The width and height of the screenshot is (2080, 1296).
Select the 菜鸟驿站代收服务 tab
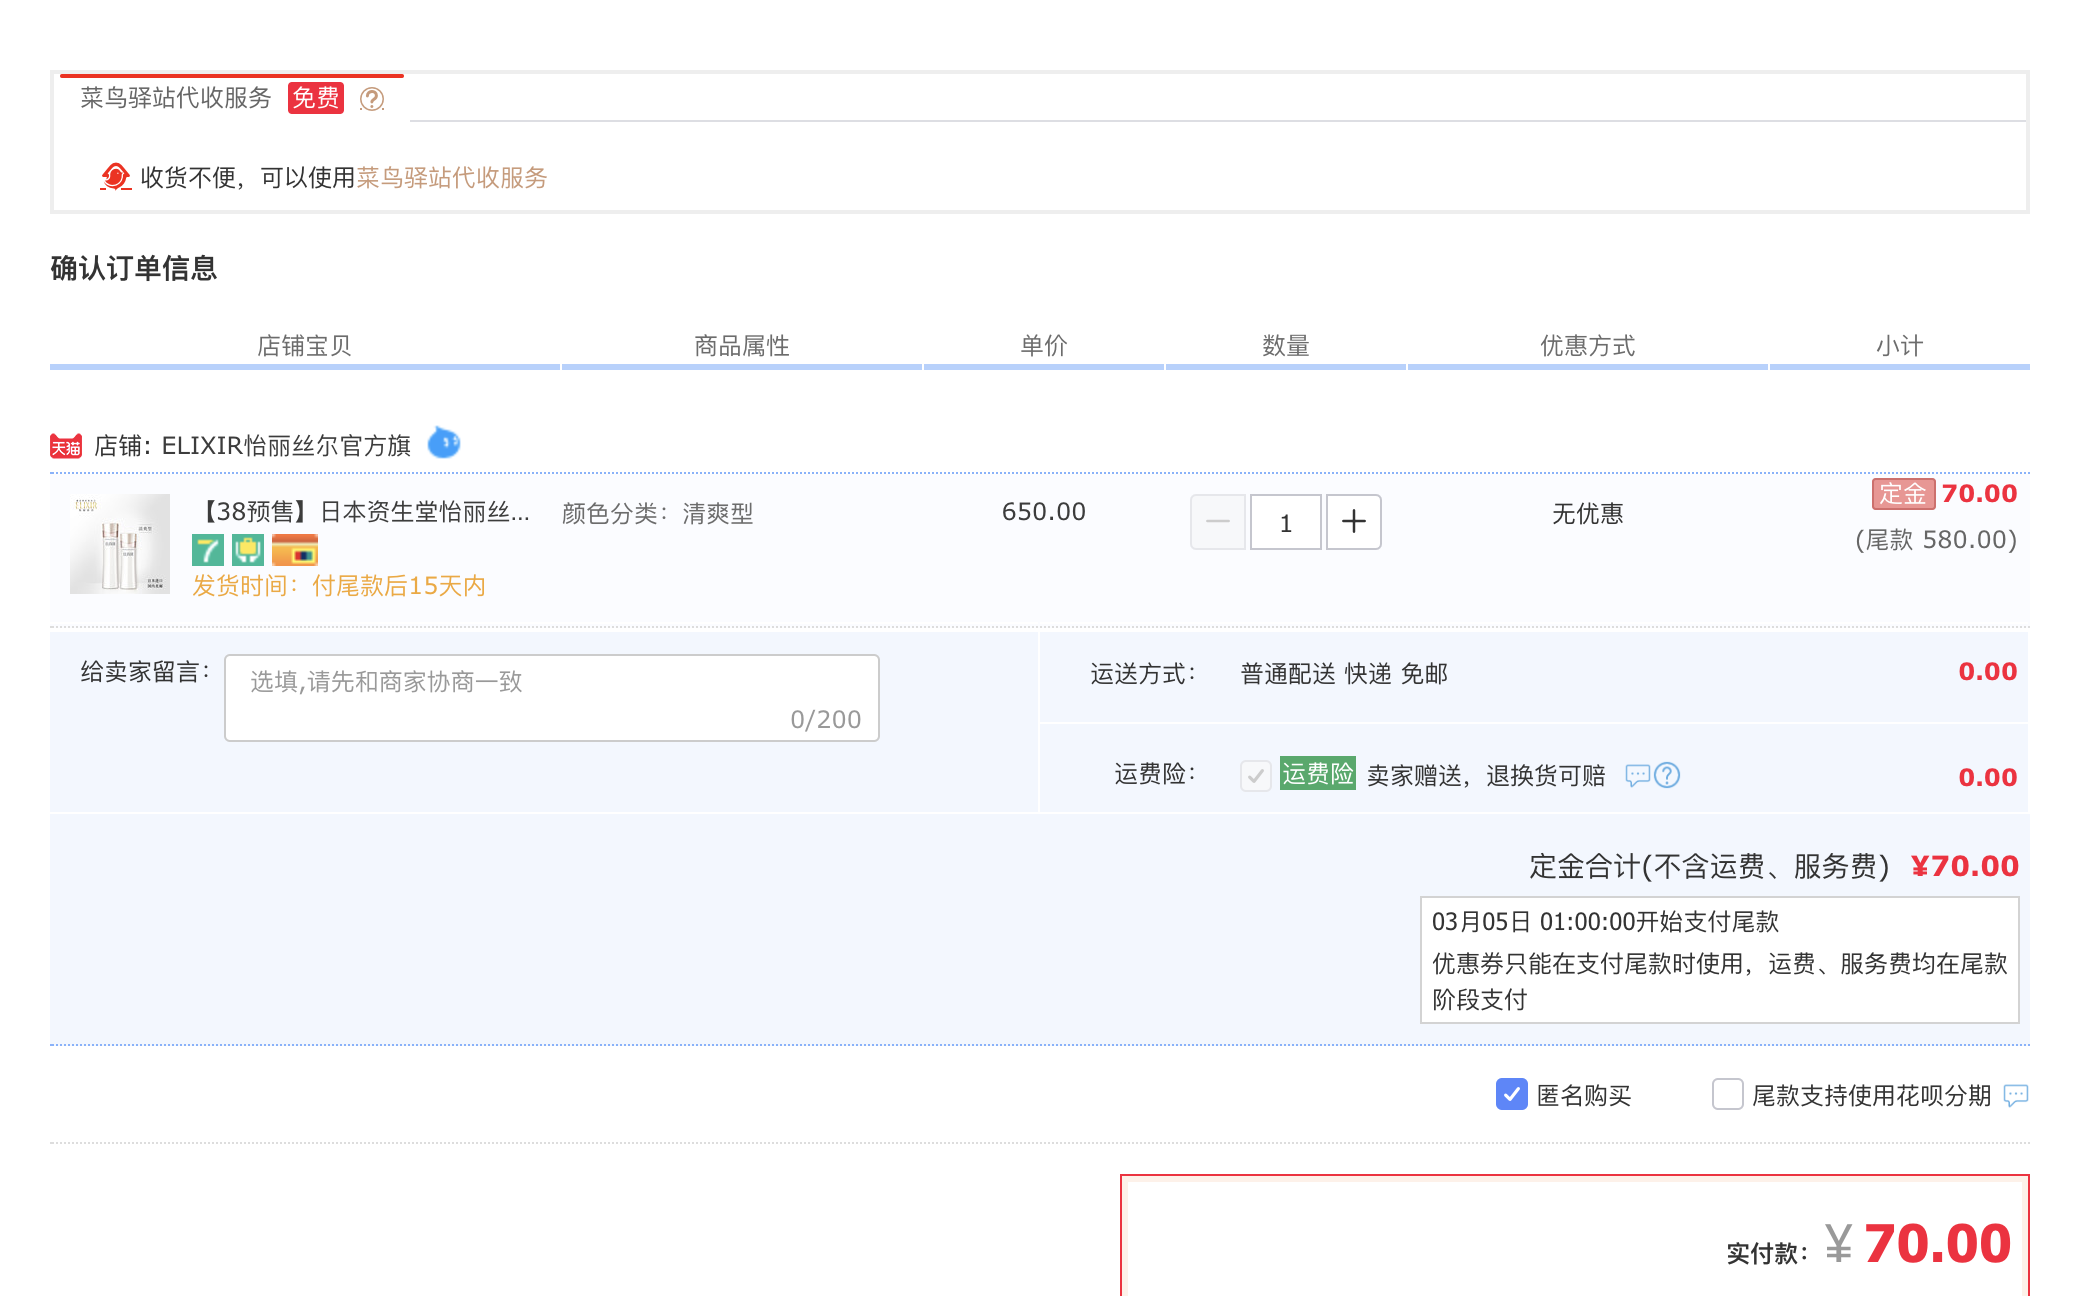pos(232,98)
